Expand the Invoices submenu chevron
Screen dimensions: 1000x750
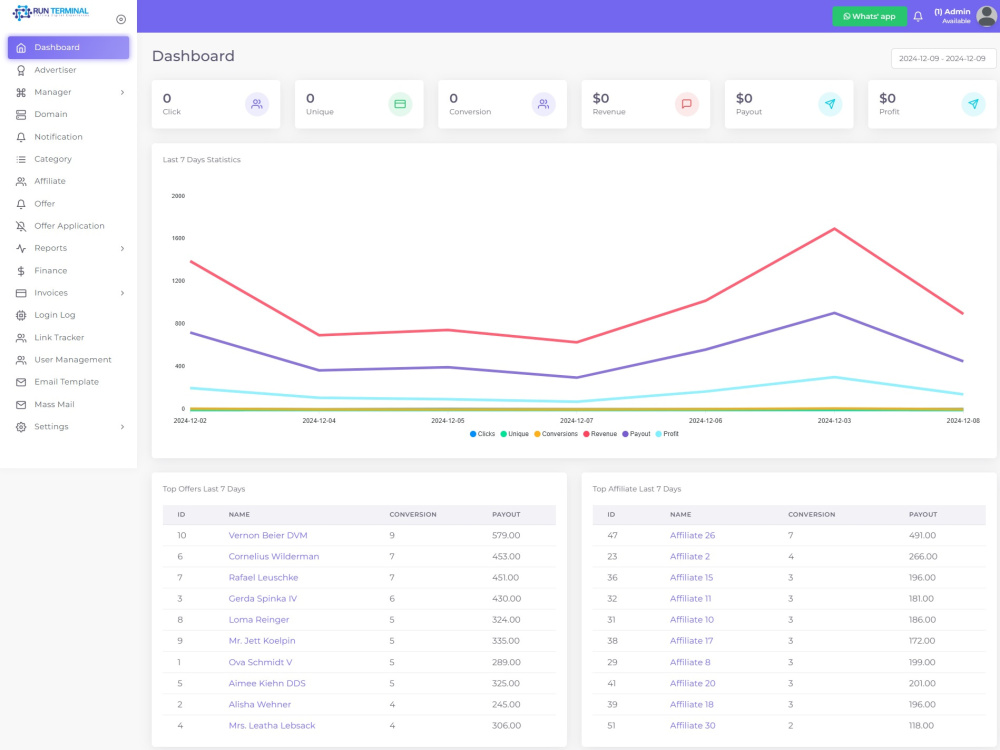122,293
